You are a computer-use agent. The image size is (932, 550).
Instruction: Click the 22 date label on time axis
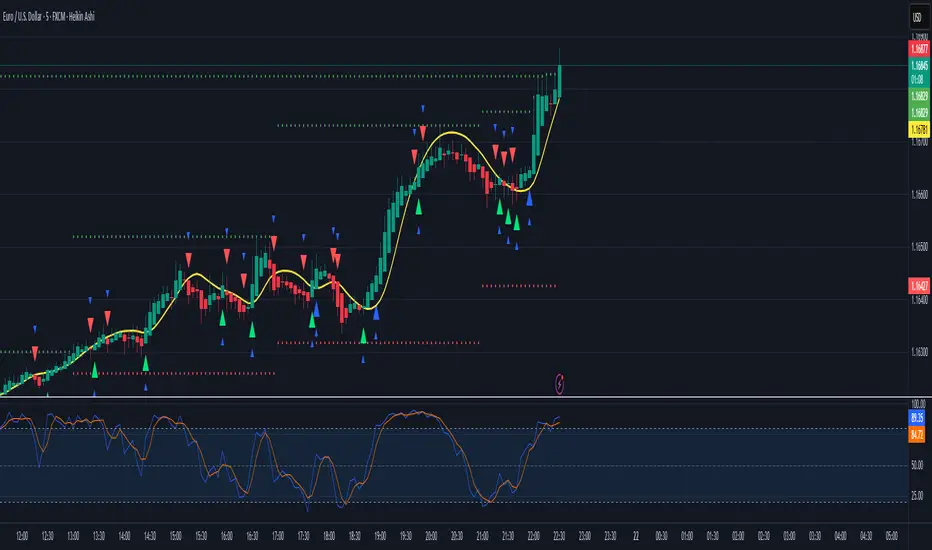(635, 536)
